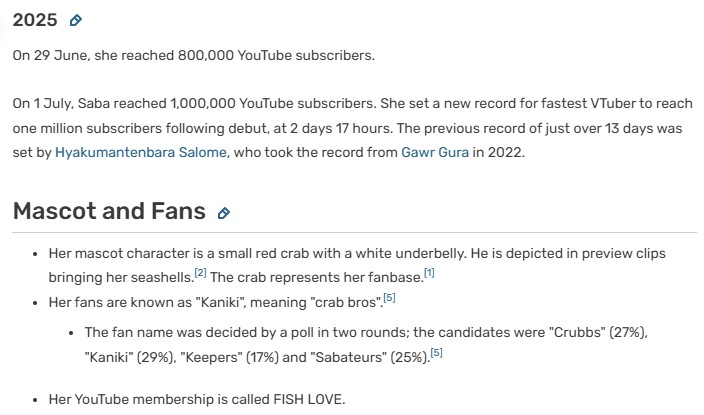Click the fan name poll sub-bullet
This screenshot has width=704, height=415.
click(x=300, y=331)
